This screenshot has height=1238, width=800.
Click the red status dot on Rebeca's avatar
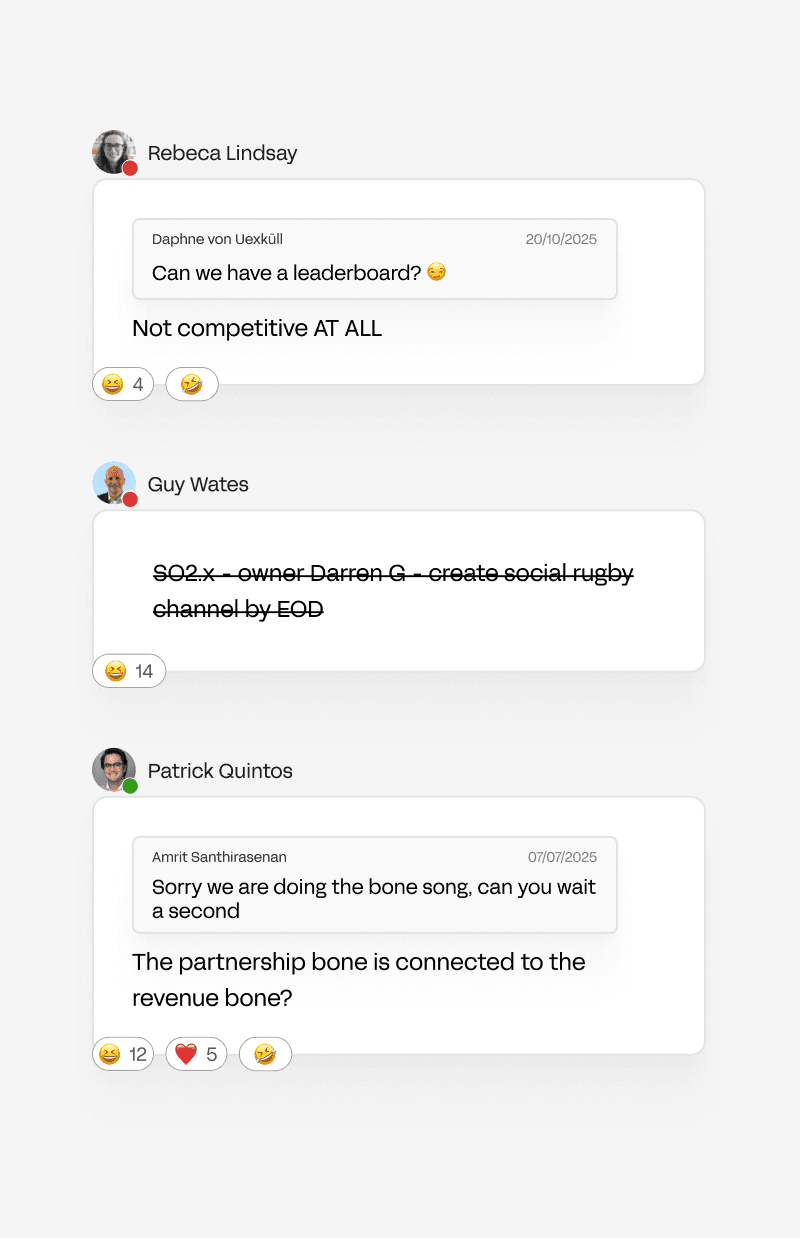[x=130, y=168]
